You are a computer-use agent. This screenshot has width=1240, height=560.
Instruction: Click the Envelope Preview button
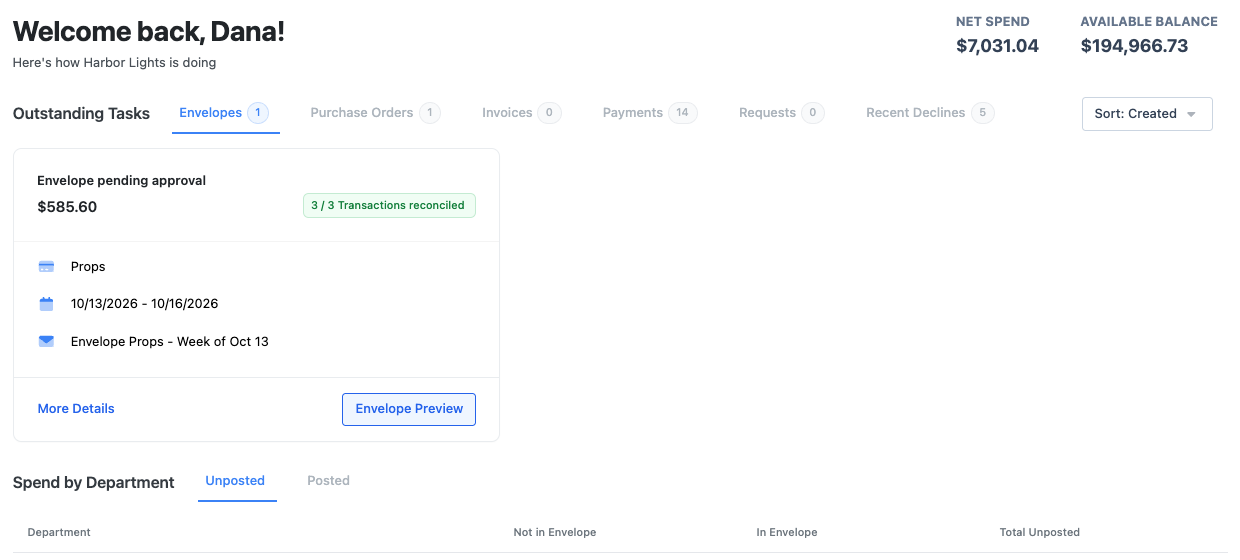pos(409,409)
